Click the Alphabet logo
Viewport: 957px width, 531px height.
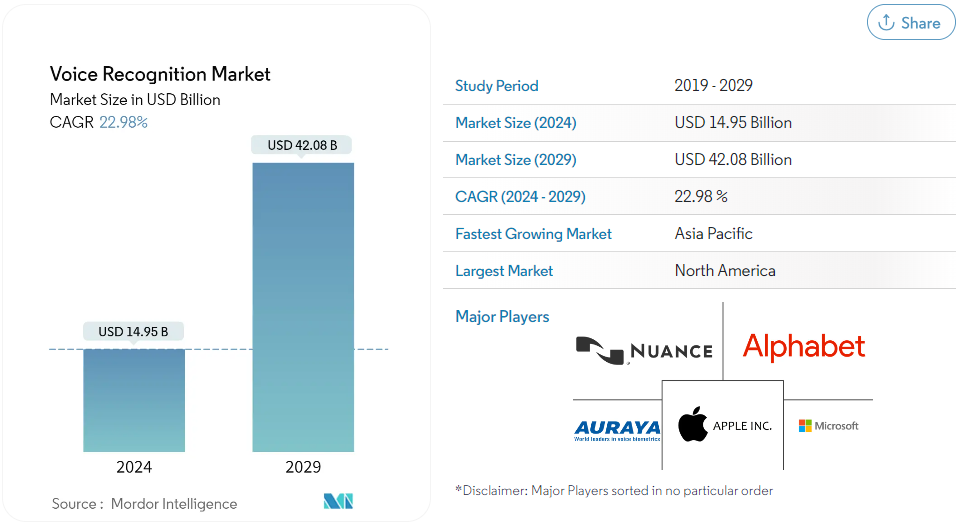803,347
